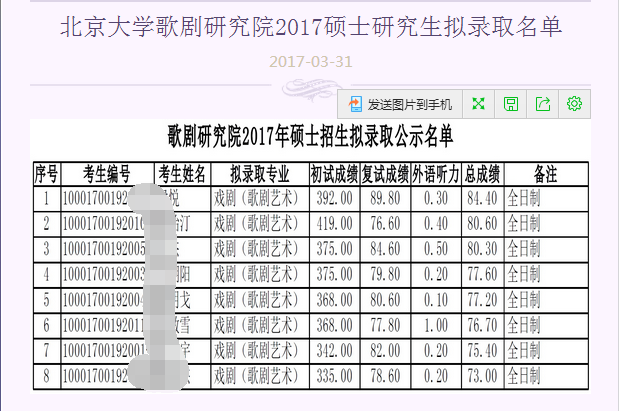The width and height of the screenshot is (619, 411).
Task: Click the 考生编号 column header
Action: click(x=107, y=174)
